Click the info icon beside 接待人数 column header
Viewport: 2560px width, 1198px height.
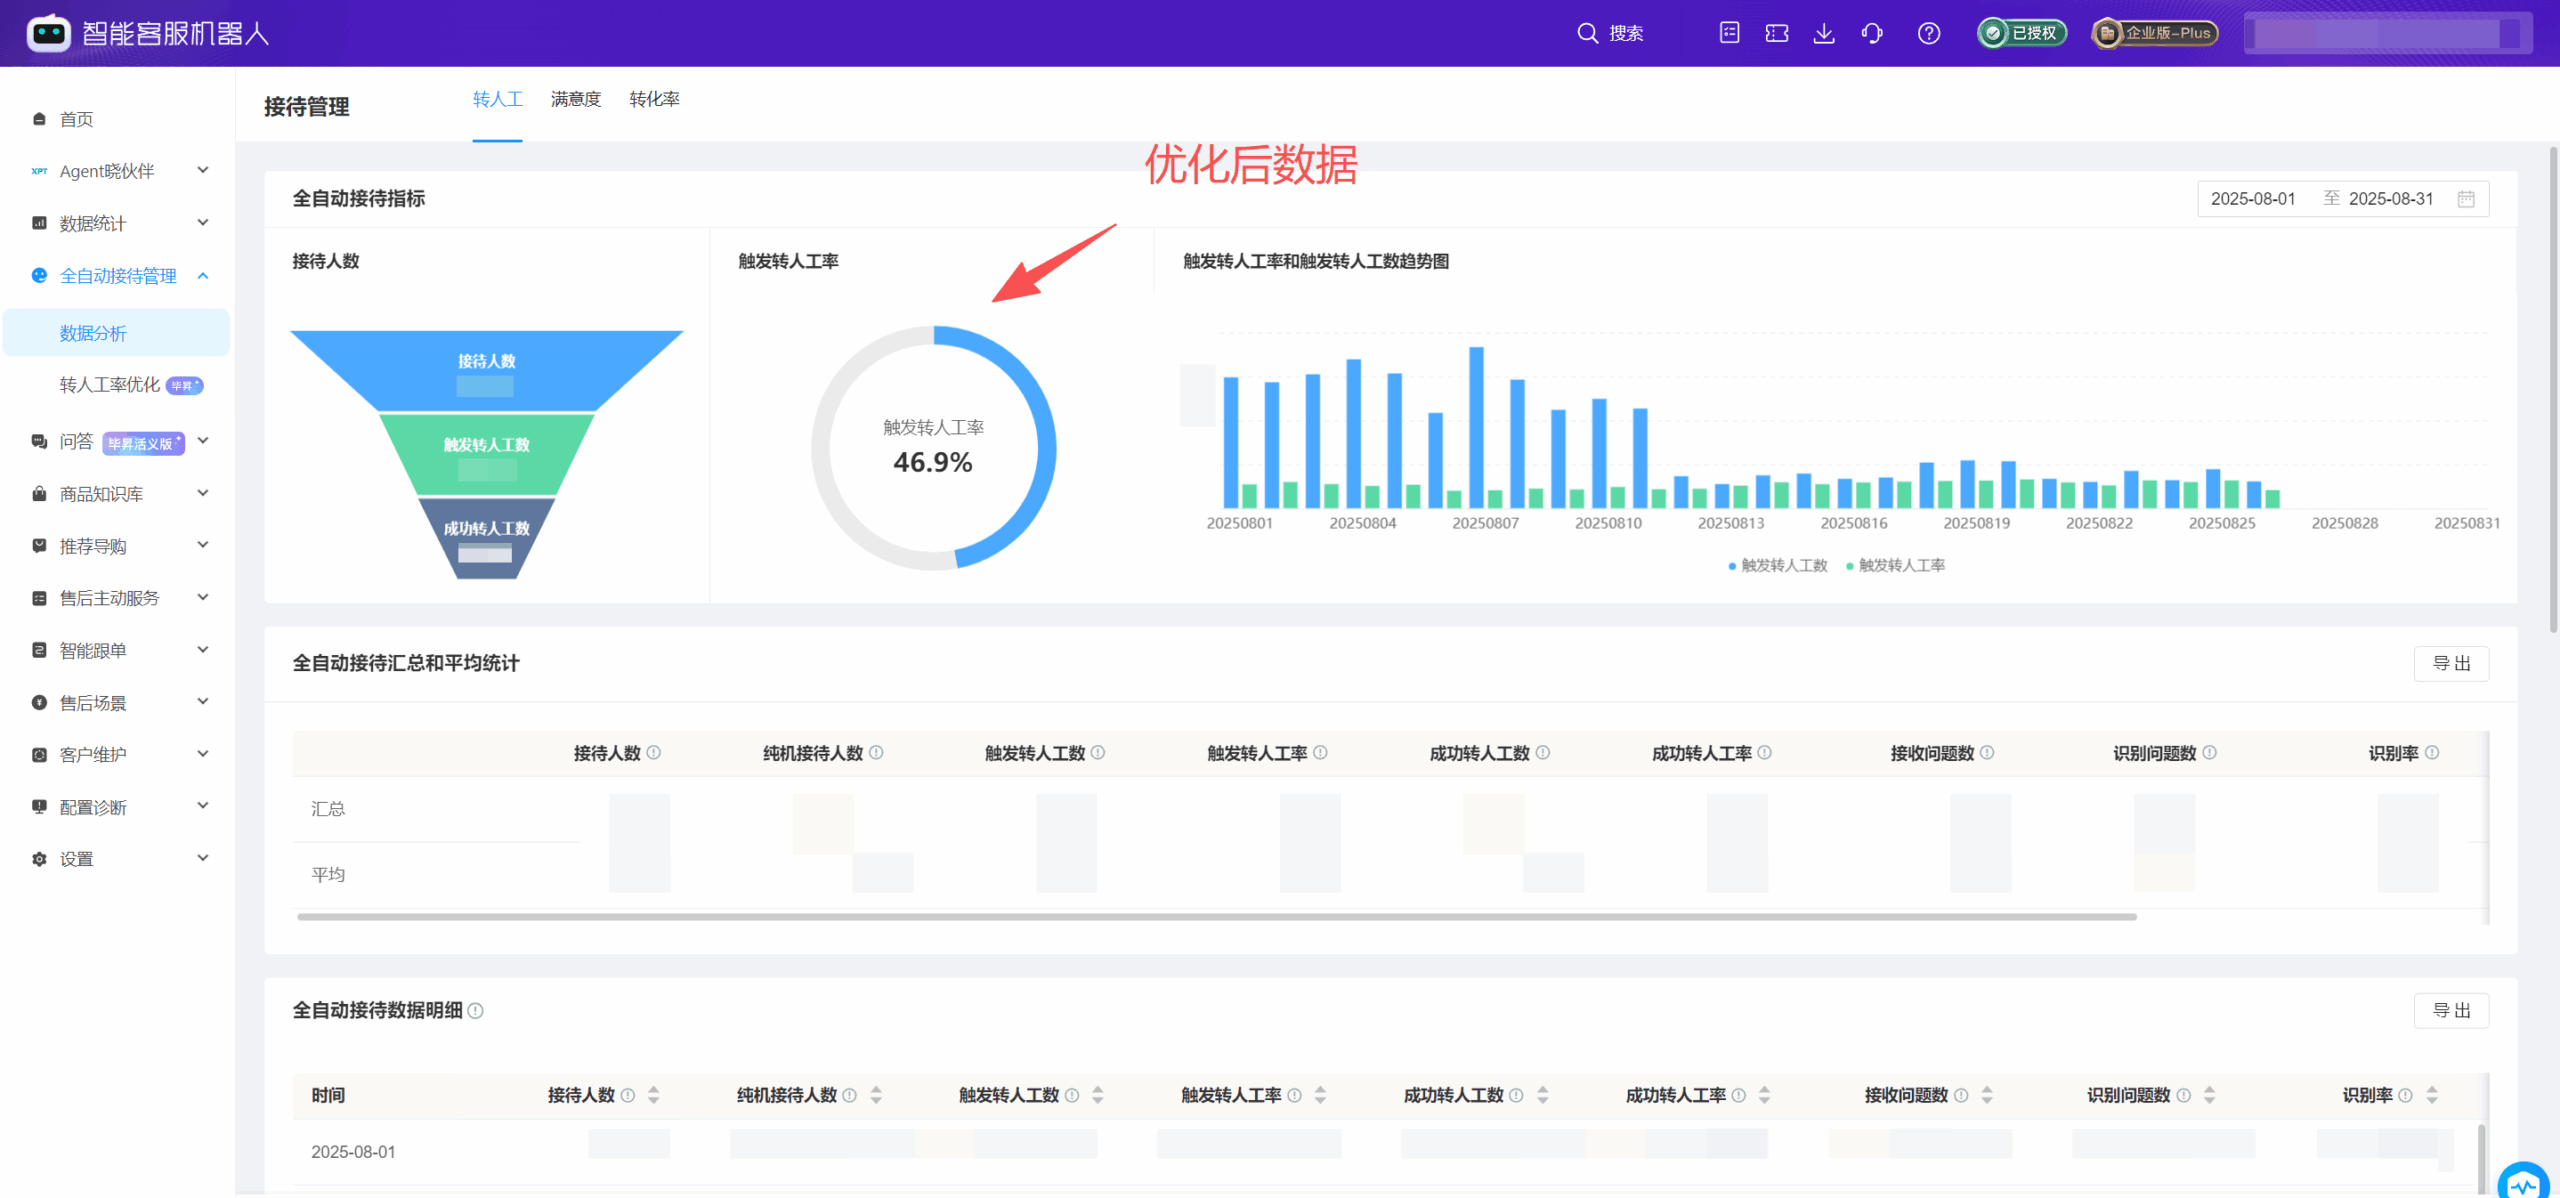point(656,753)
